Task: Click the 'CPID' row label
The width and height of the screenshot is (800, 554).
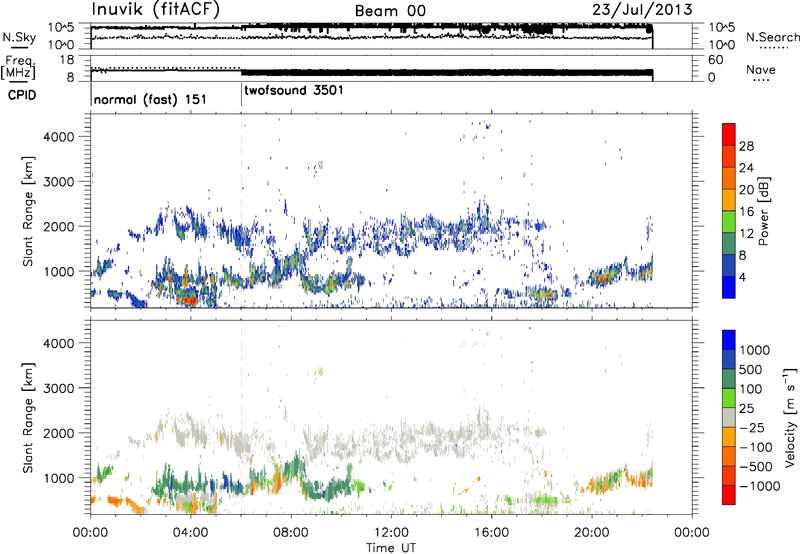Action: click(x=22, y=95)
